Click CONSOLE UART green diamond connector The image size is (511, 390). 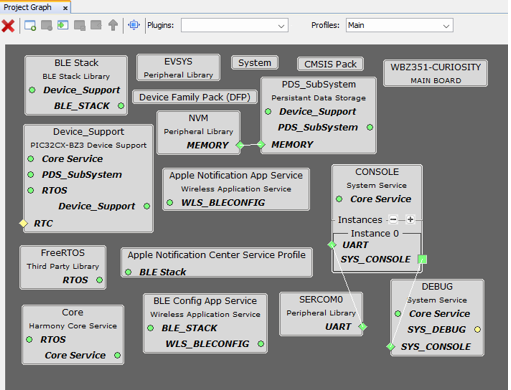tap(332, 245)
